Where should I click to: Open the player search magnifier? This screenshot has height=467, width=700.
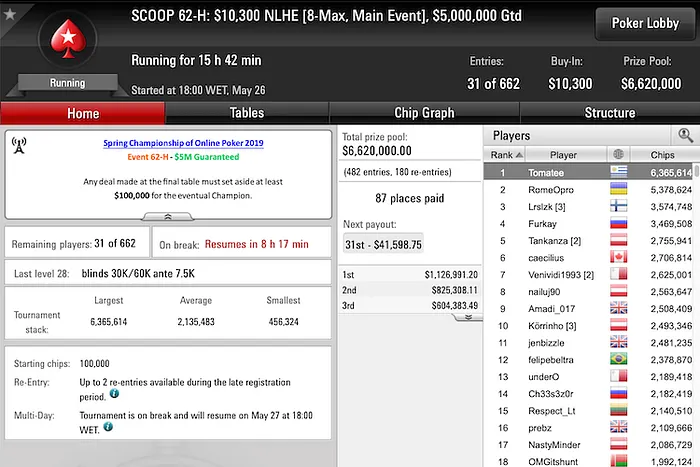(x=685, y=134)
